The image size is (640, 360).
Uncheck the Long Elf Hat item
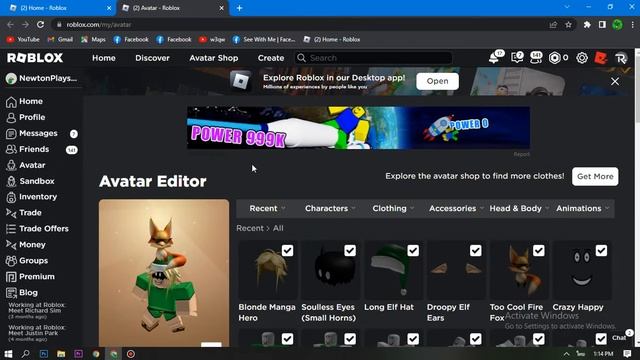(x=413, y=251)
